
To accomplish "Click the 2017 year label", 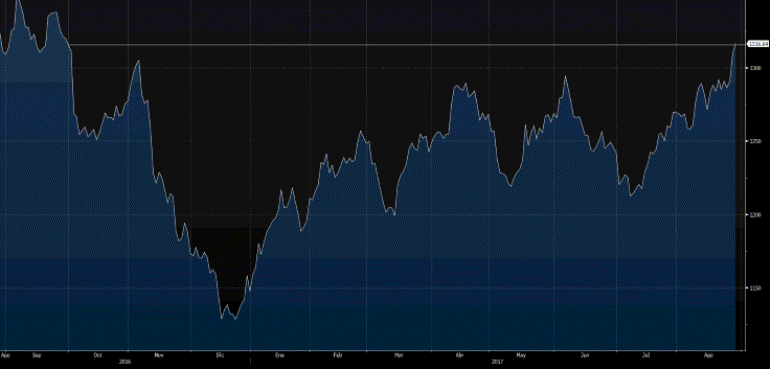I will click(x=497, y=361).
